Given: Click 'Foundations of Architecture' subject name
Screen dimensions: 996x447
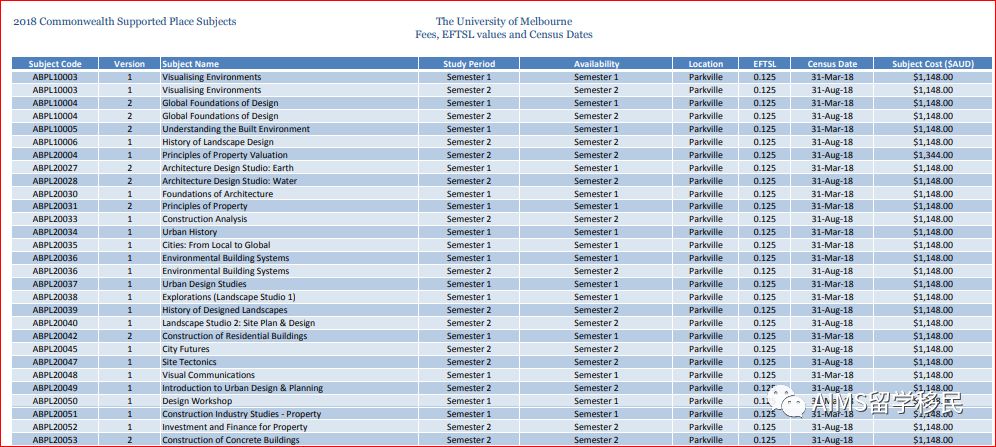Looking at the screenshot, I should tap(217, 194).
